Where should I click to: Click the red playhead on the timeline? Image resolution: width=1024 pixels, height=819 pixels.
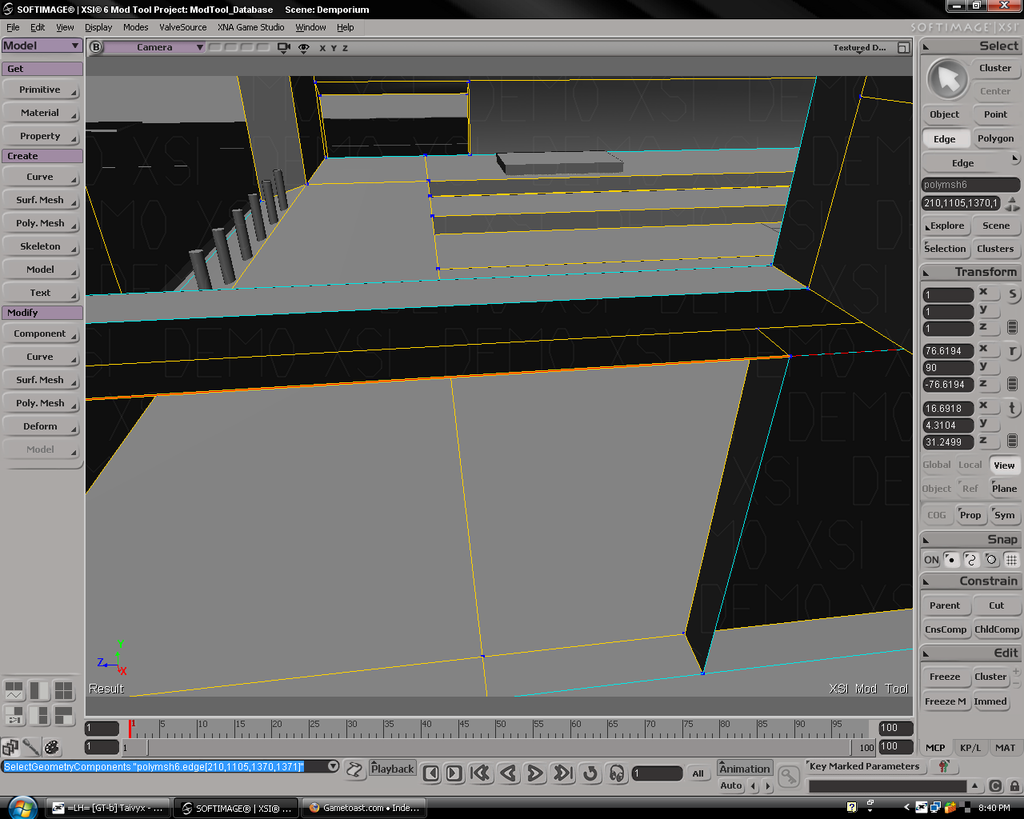tap(131, 728)
